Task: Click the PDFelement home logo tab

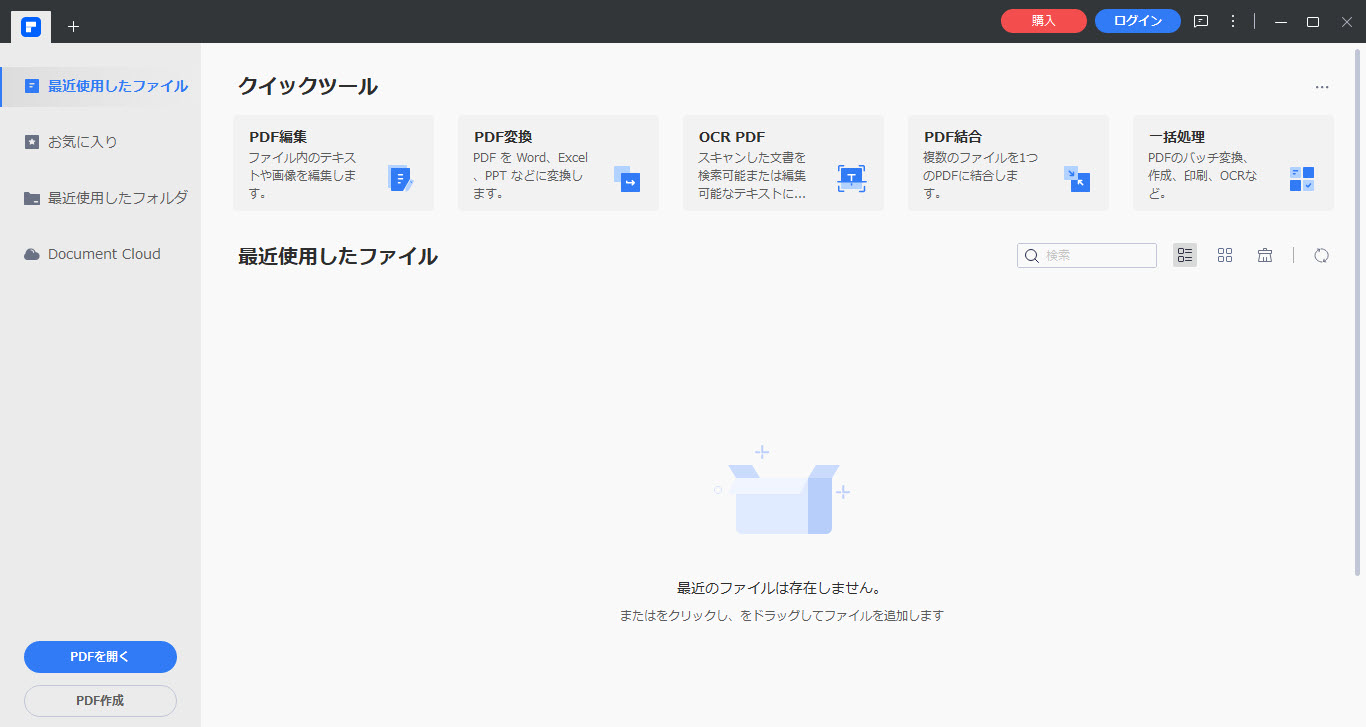Action: pos(31,25)
